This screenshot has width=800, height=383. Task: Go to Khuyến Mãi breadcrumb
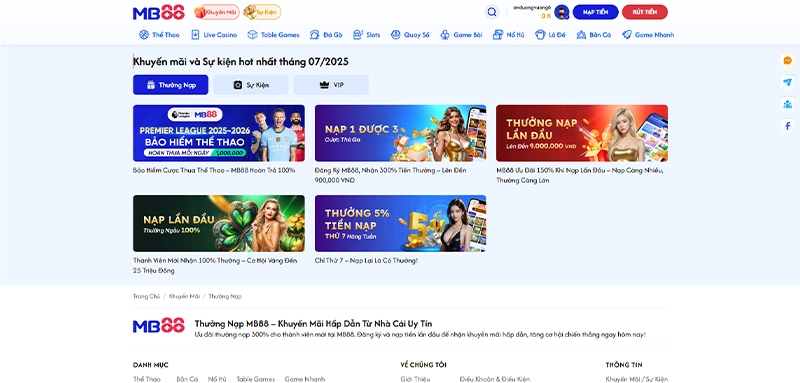(x=184, y=296)
